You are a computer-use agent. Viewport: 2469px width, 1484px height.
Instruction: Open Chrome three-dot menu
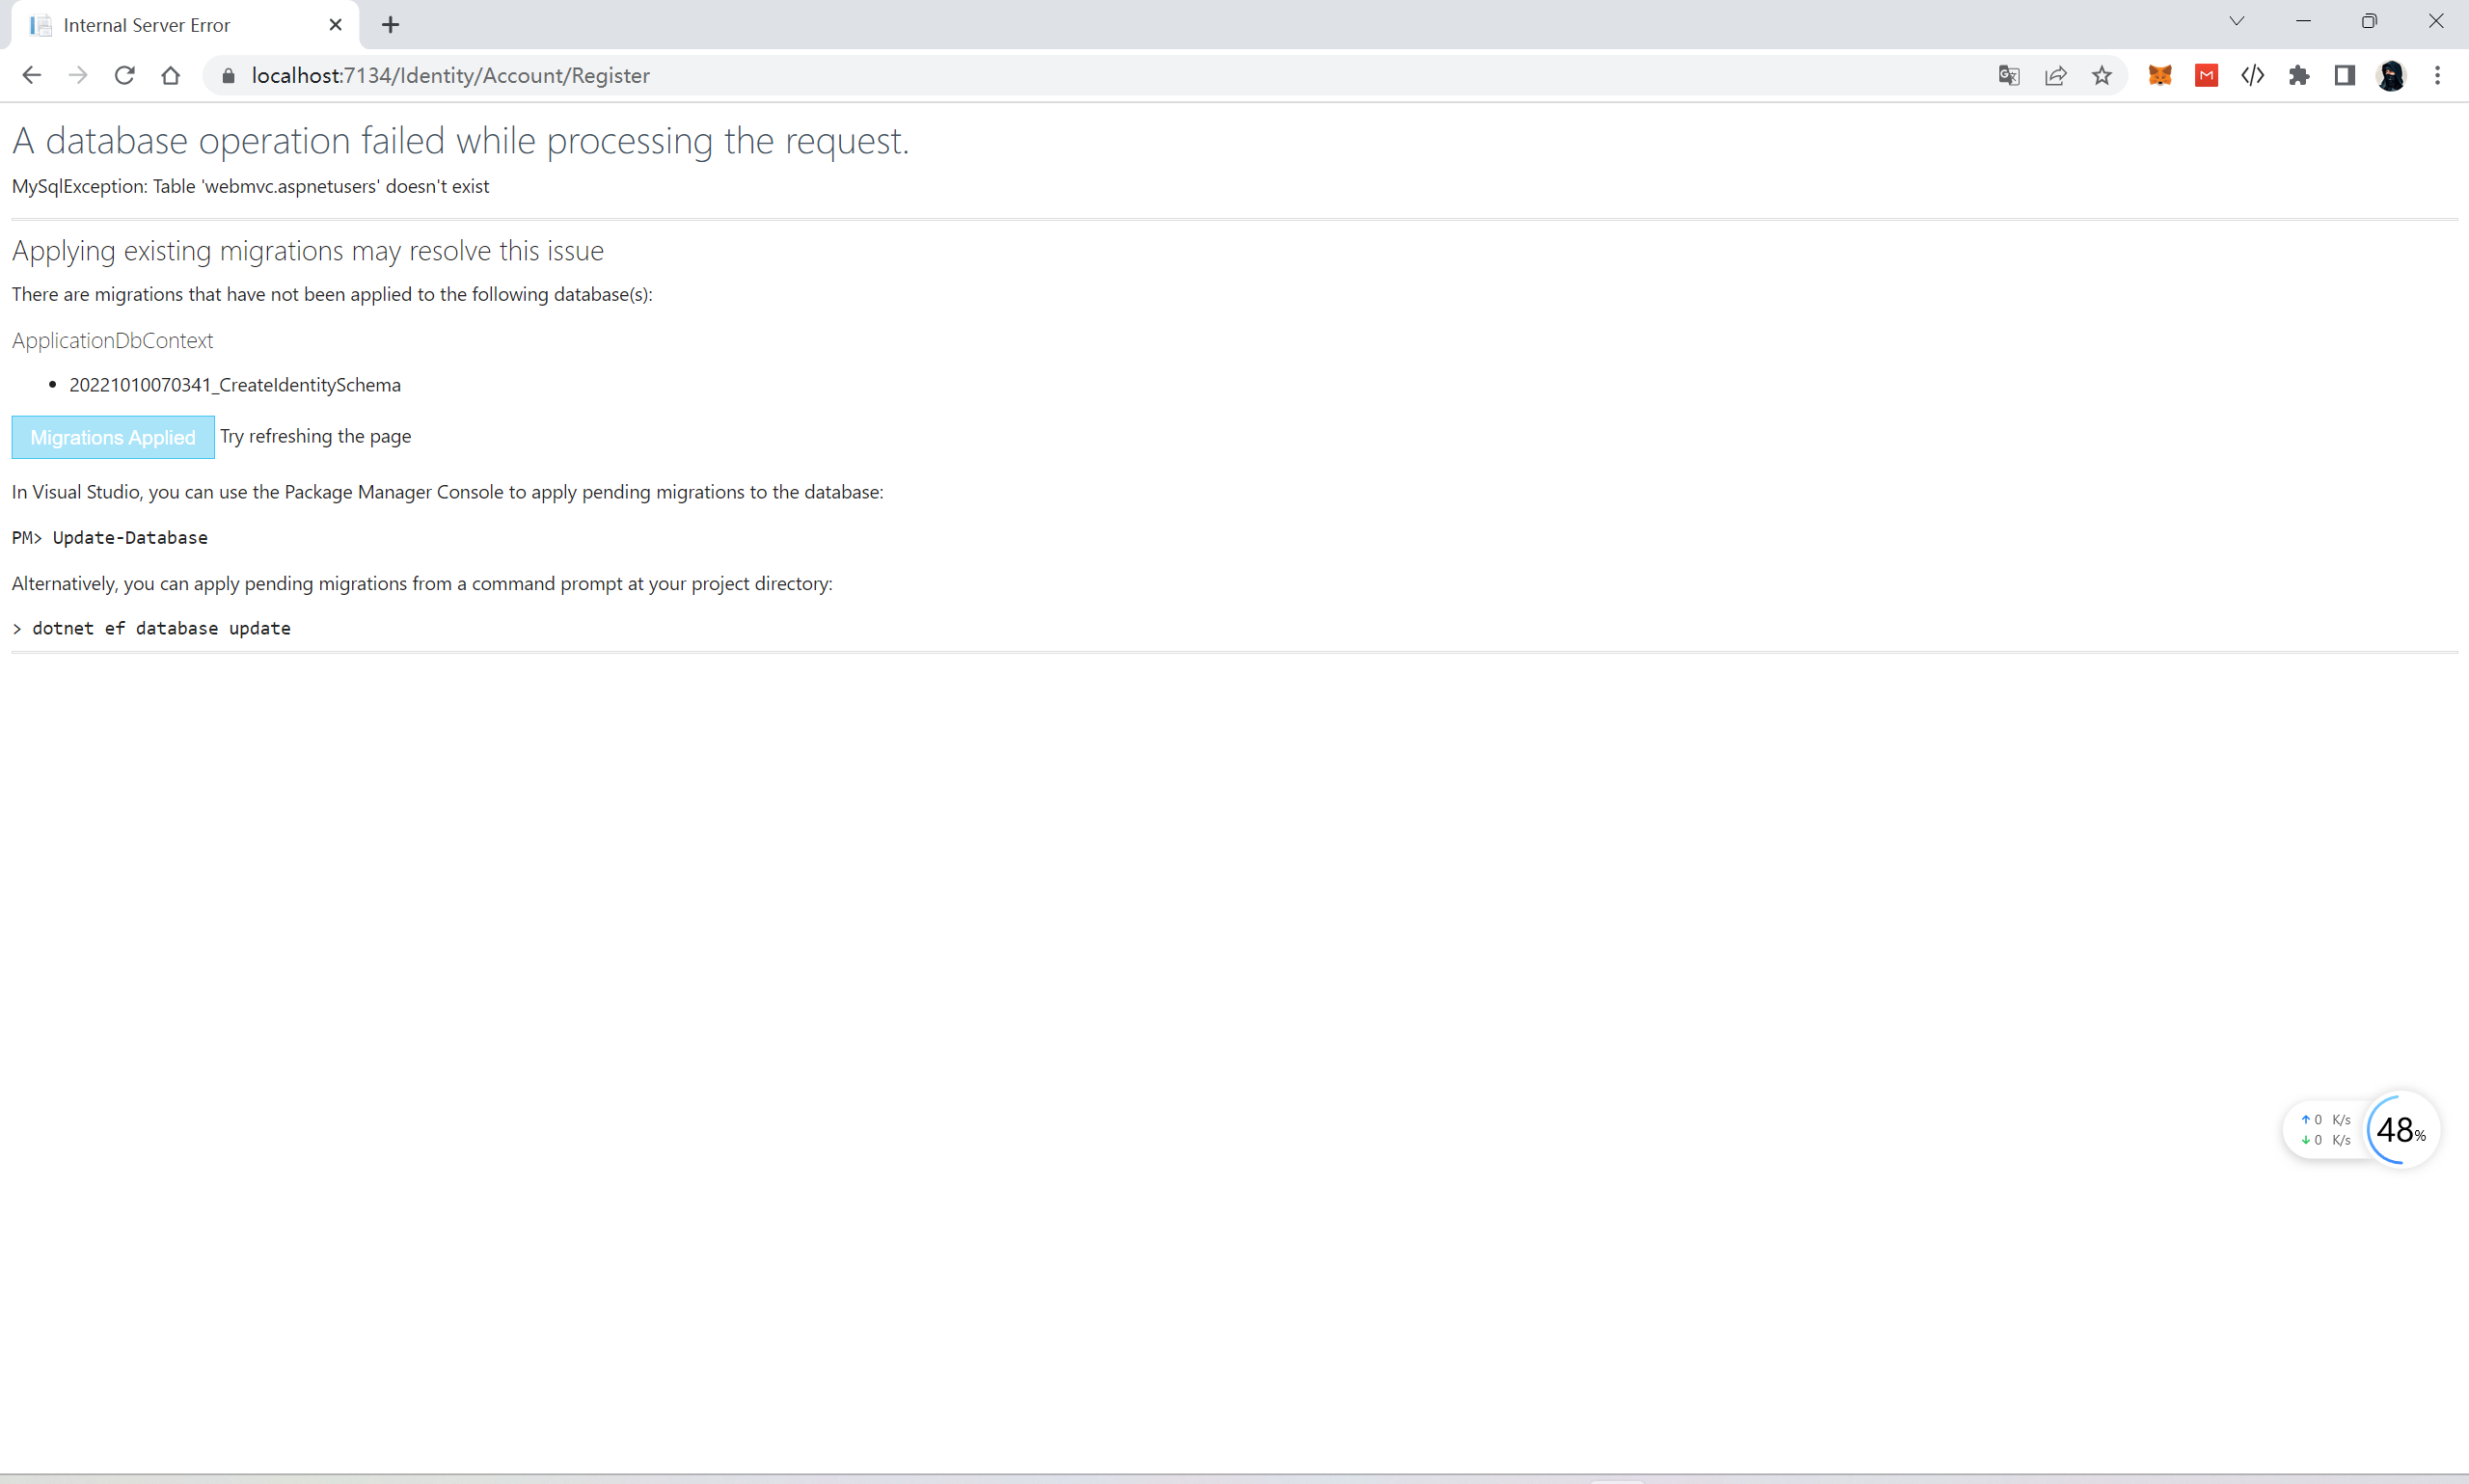2437,75
